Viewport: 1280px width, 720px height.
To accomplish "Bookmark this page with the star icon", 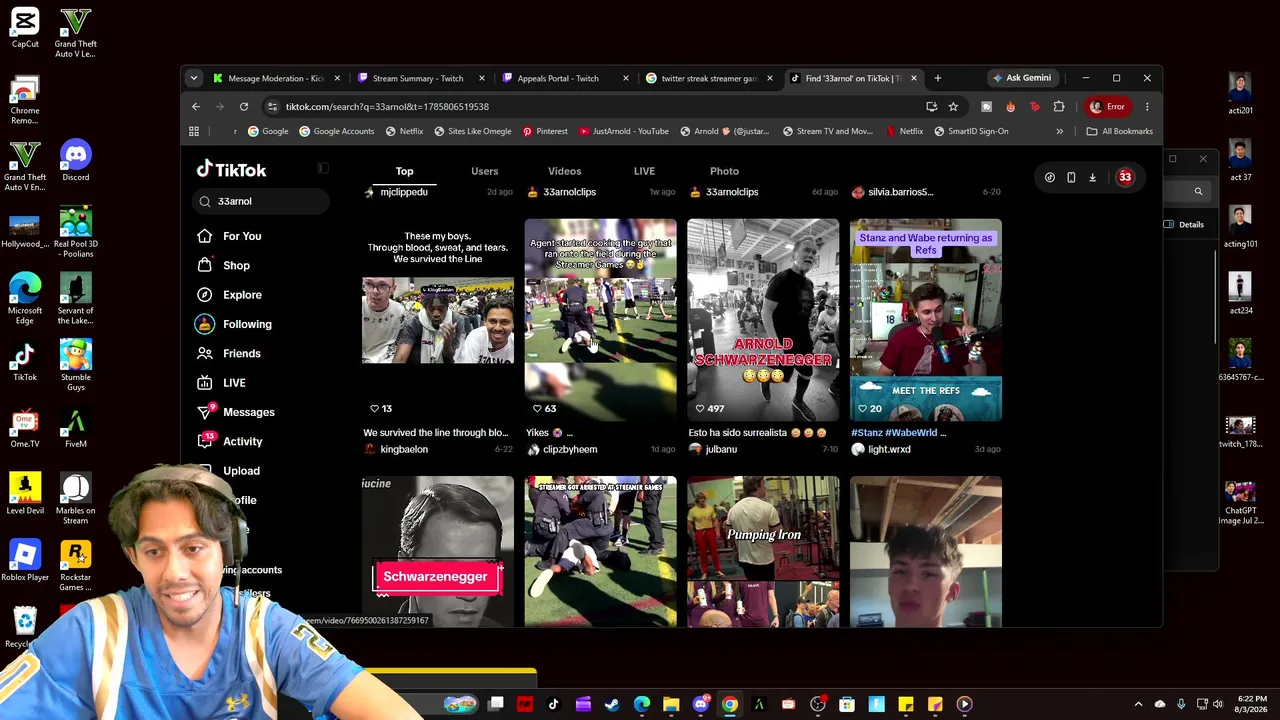I will pyautogui.click(x=953, y=106).
